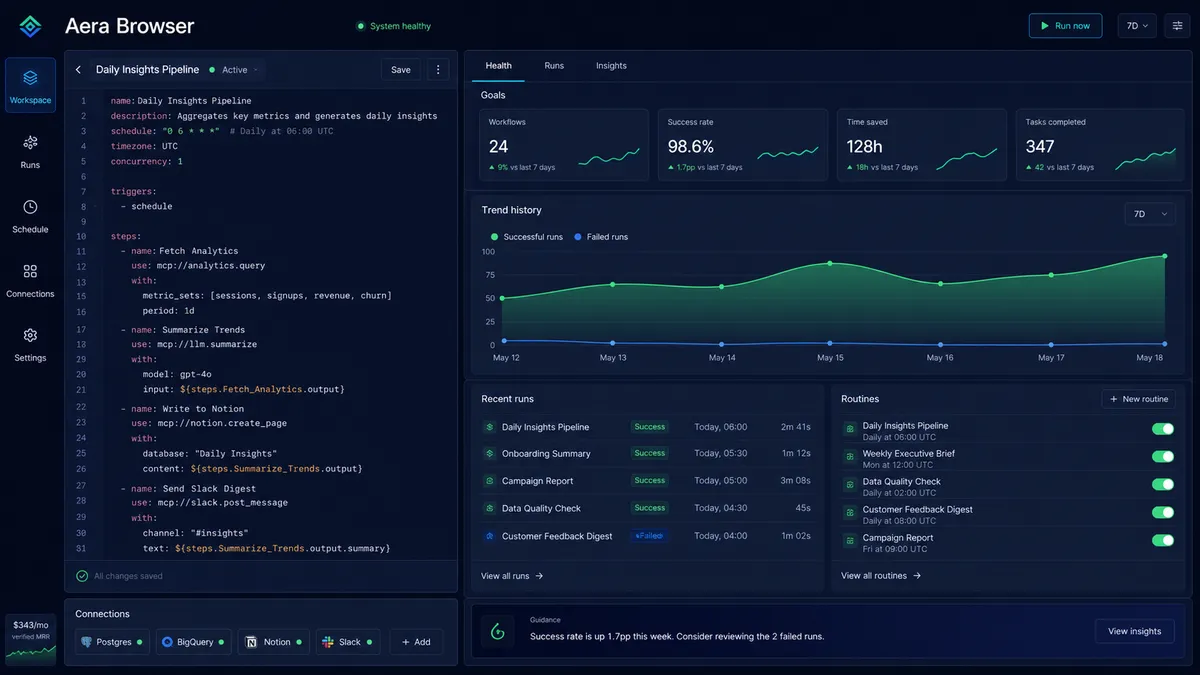
Task: Toggle Successful runs legend series
Action: point(526,237)
